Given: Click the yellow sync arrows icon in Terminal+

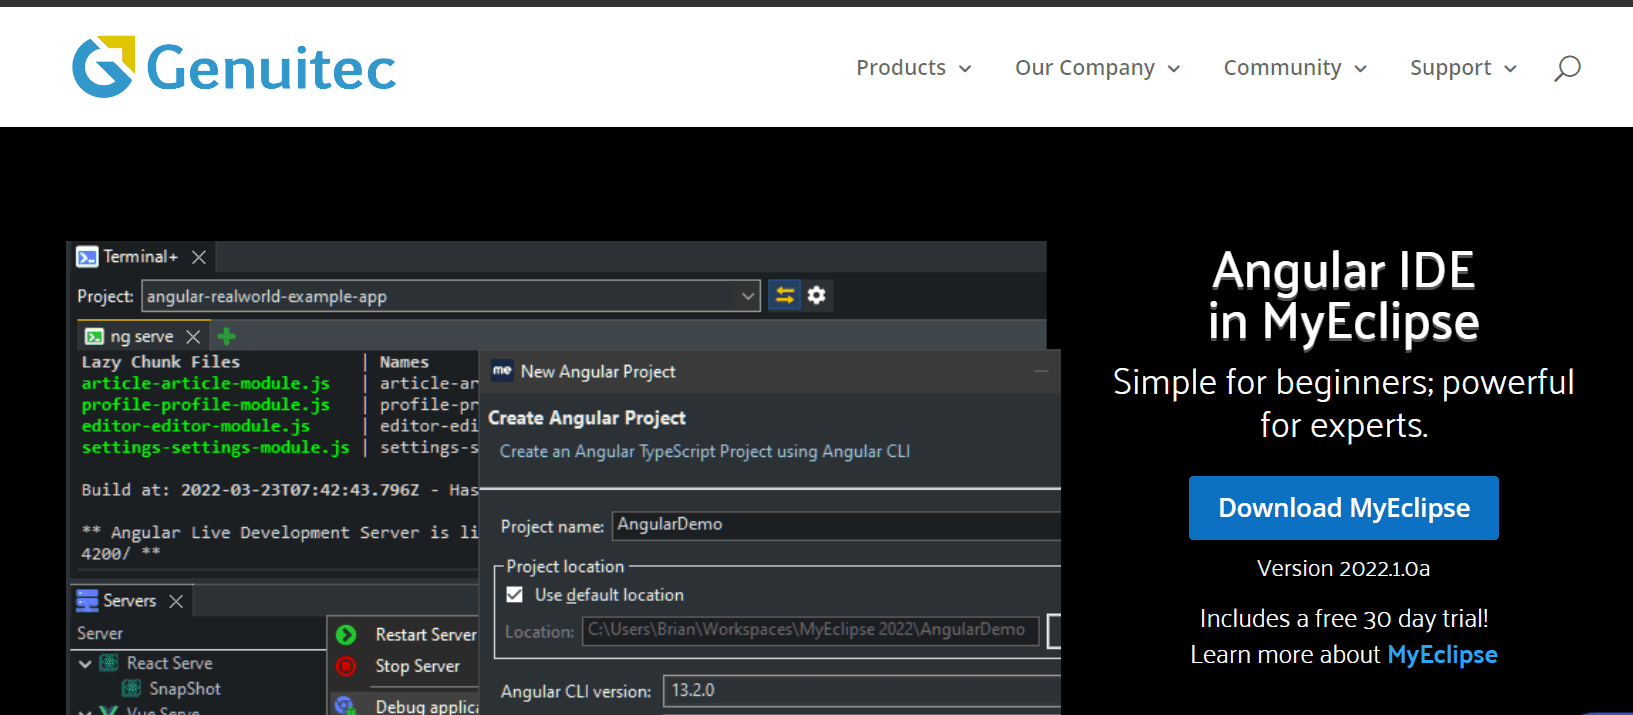Looking at the screenshot, I should 785,295.
